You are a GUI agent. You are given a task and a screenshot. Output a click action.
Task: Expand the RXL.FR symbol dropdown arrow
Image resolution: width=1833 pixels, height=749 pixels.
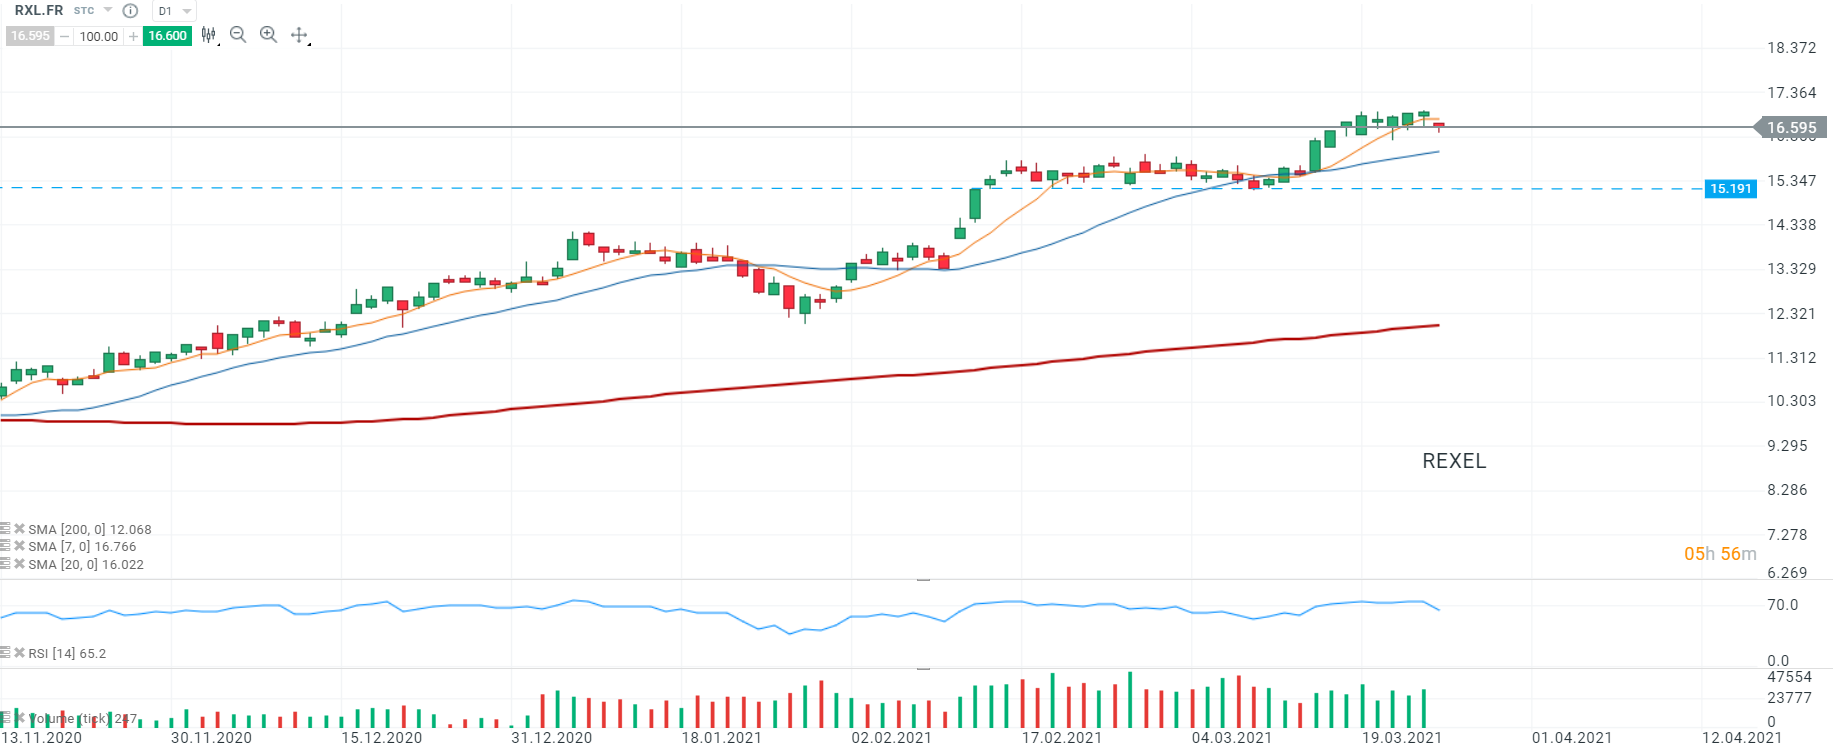tap(108, 11)
